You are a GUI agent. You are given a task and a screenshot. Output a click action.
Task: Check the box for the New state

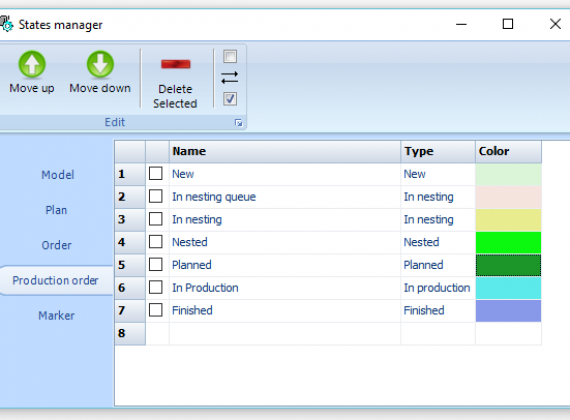tap(156, 173)
